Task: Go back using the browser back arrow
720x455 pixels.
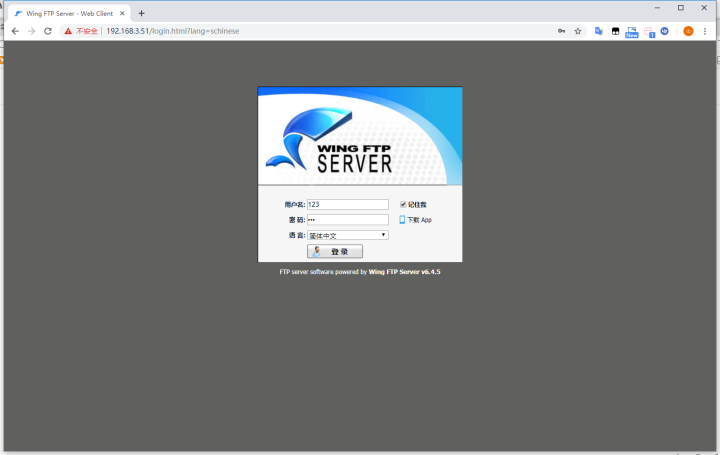Action: point(15,31)
